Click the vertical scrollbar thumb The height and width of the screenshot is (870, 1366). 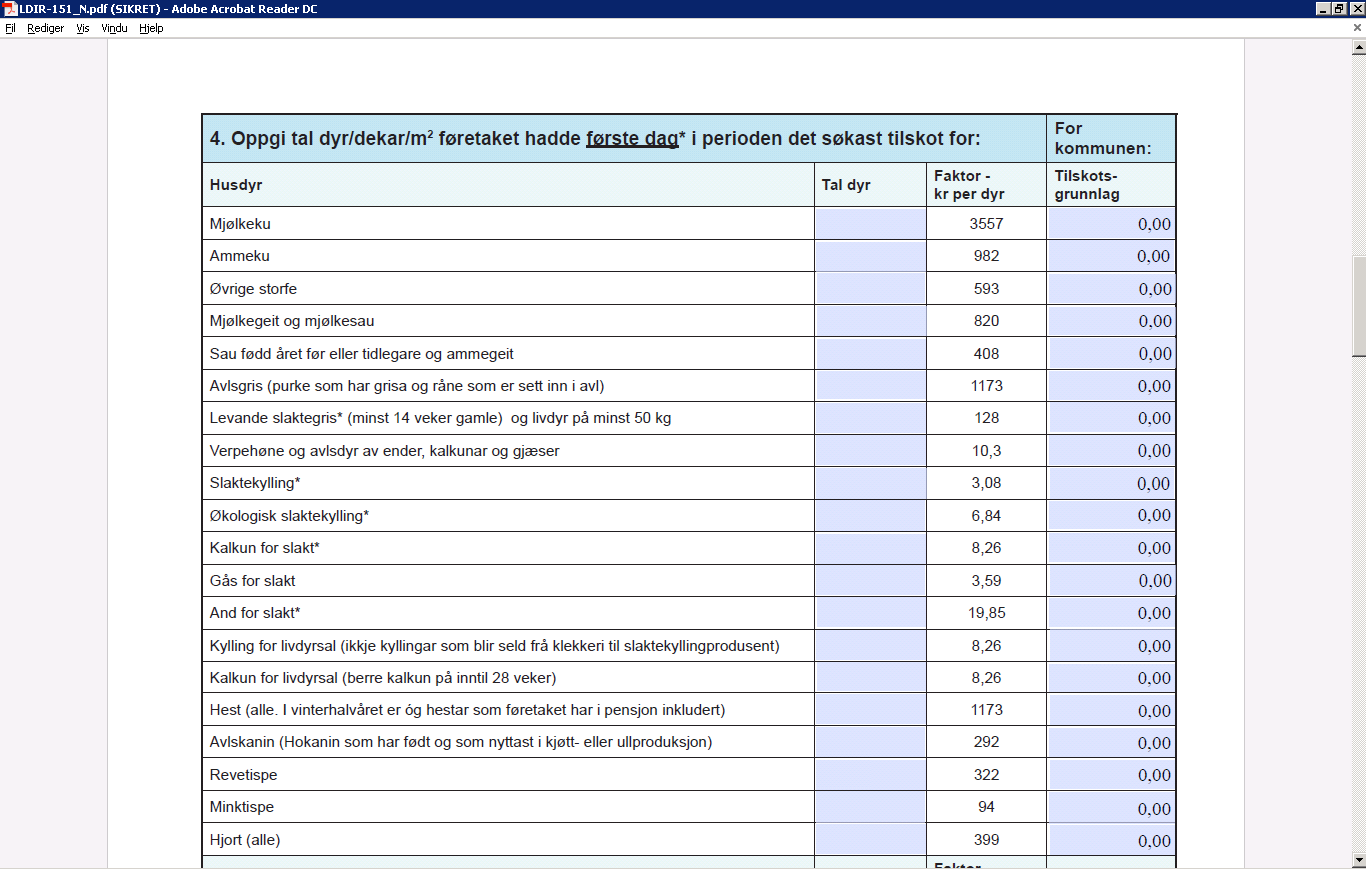[1358, 306]
